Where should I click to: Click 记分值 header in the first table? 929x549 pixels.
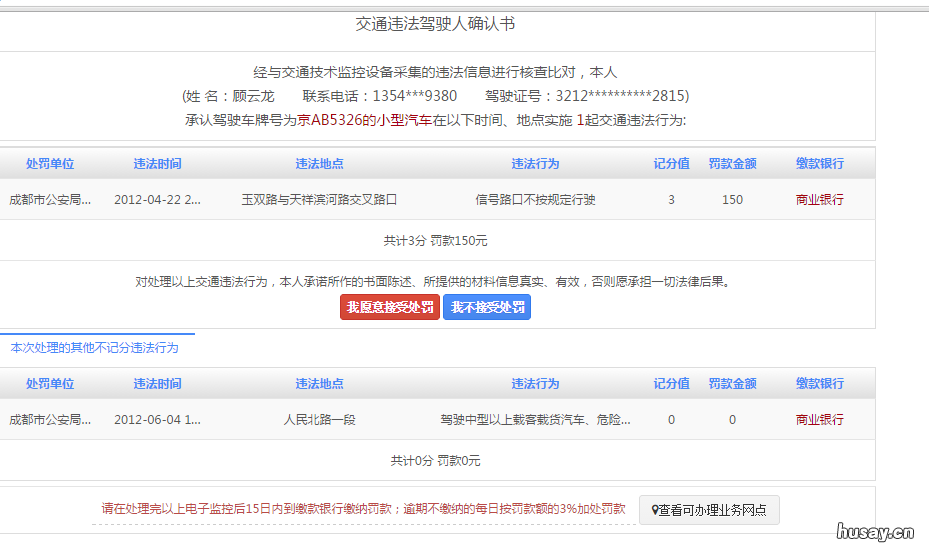tap(671, 164)
